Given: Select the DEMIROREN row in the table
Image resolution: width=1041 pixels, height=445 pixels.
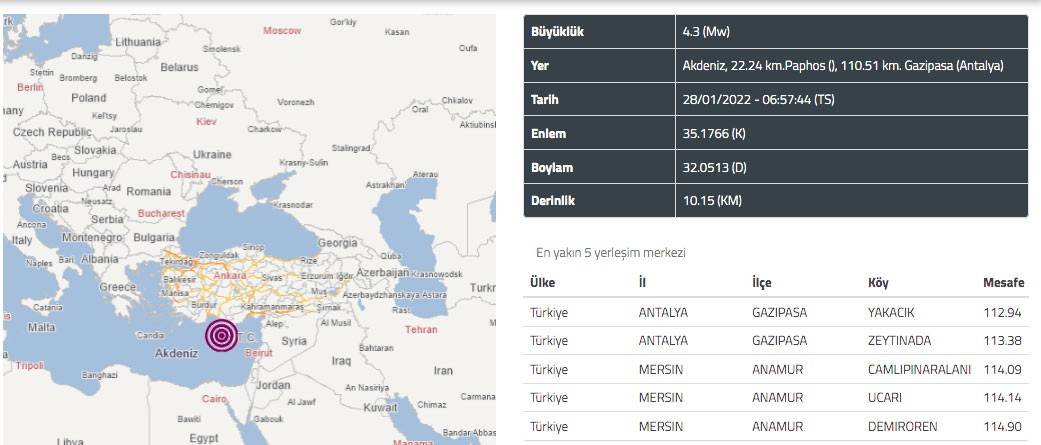Looking at the screenshot, I should tap(775, 426).
